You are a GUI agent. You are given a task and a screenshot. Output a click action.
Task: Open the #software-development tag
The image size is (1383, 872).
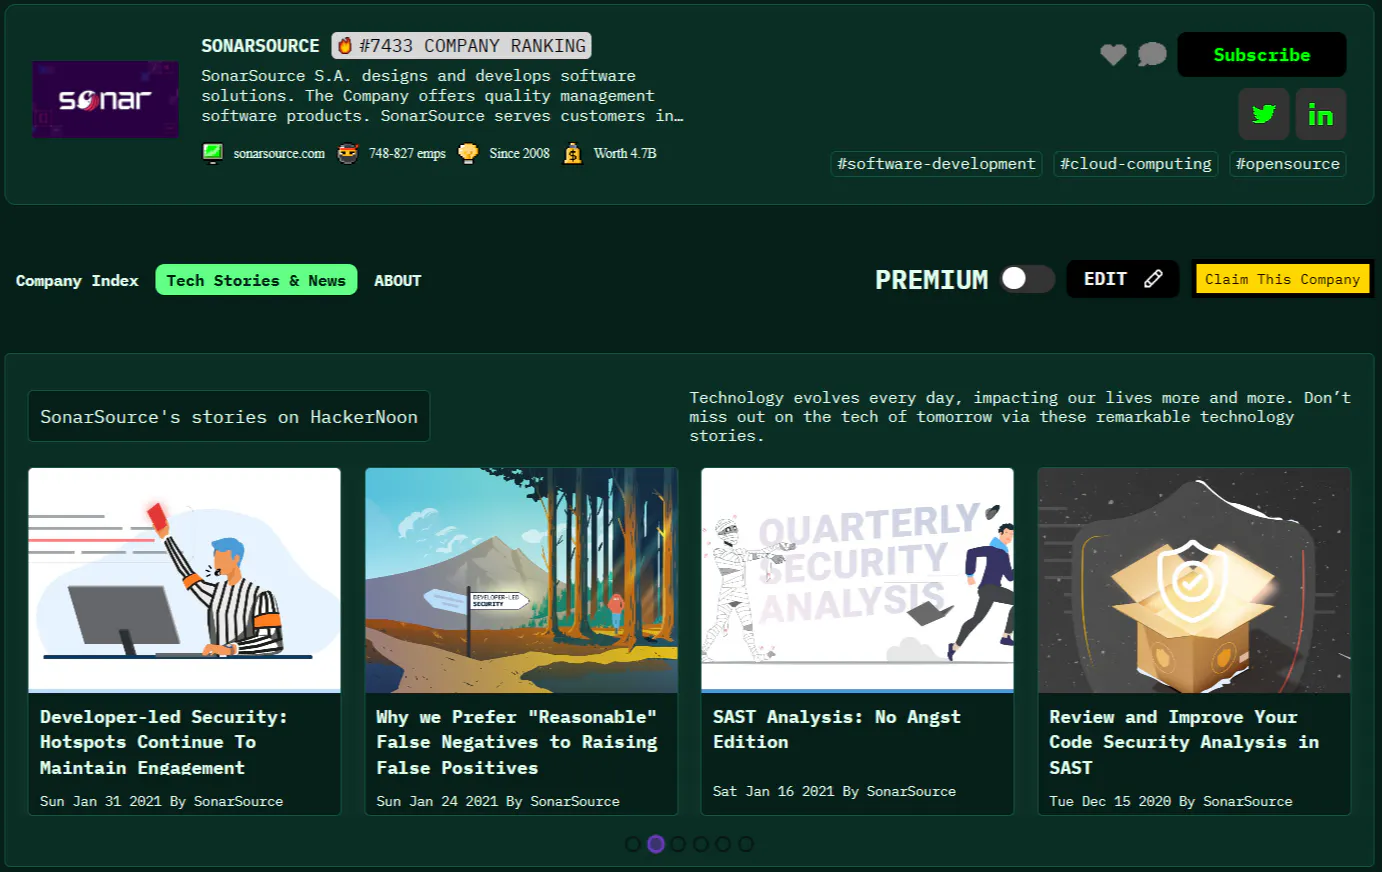coord(936,164)
